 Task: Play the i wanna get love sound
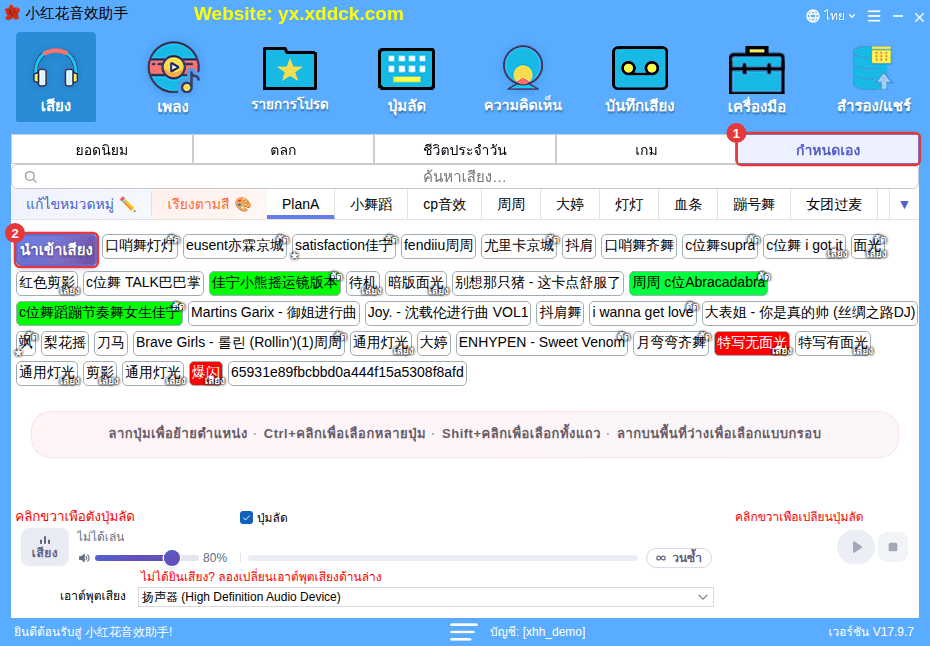642,313
